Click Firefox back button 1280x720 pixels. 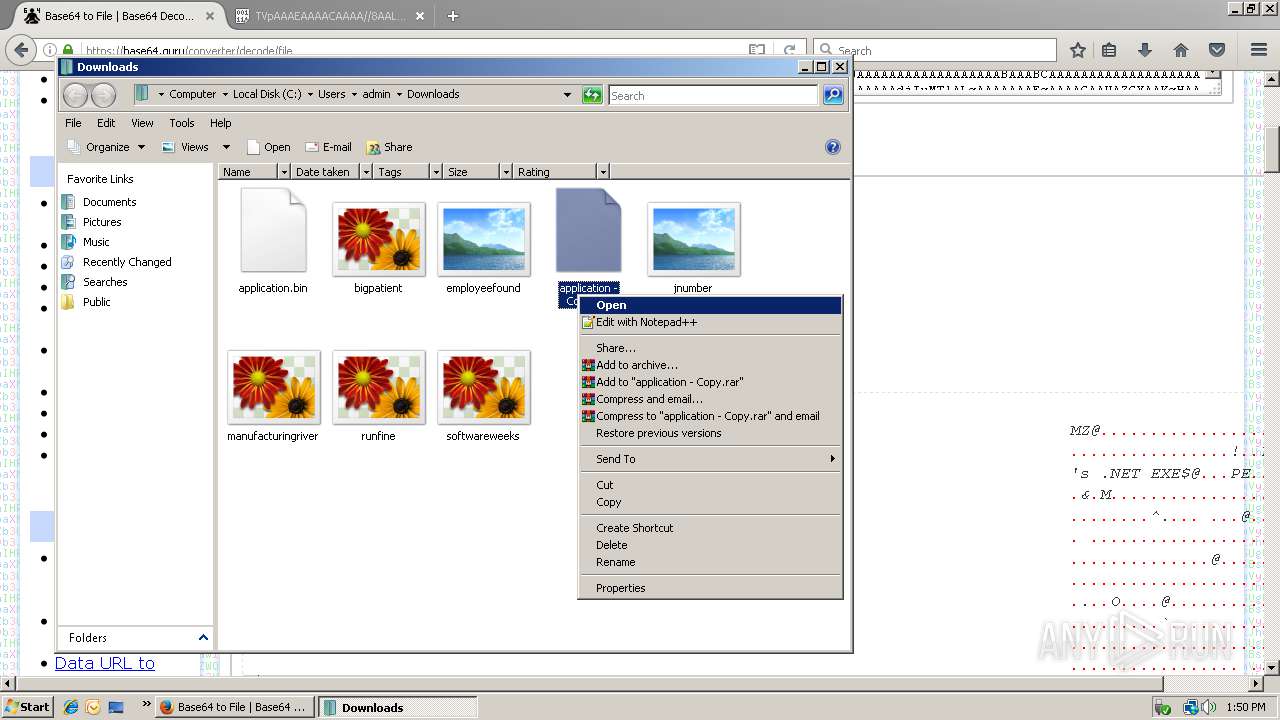tap(21, 50)
